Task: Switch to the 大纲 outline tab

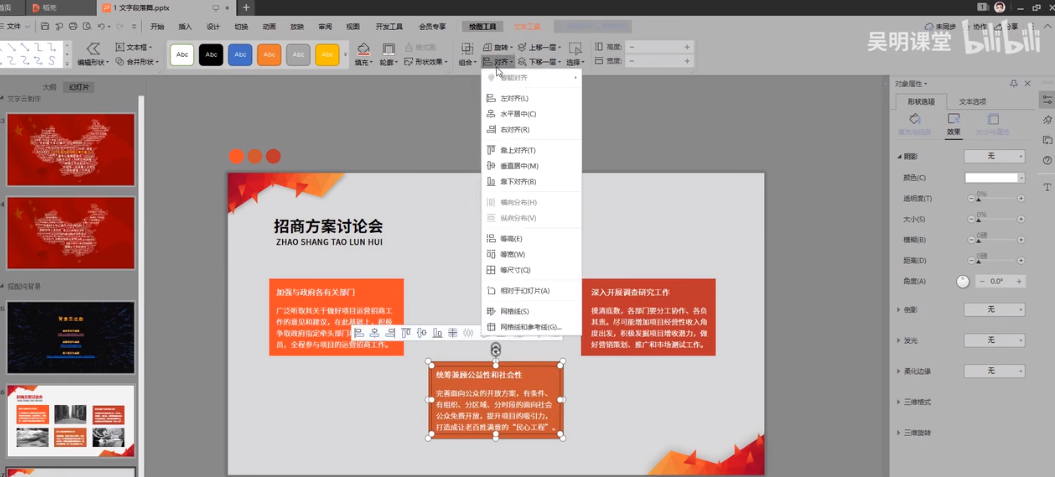Action: (x=49, y=87)
